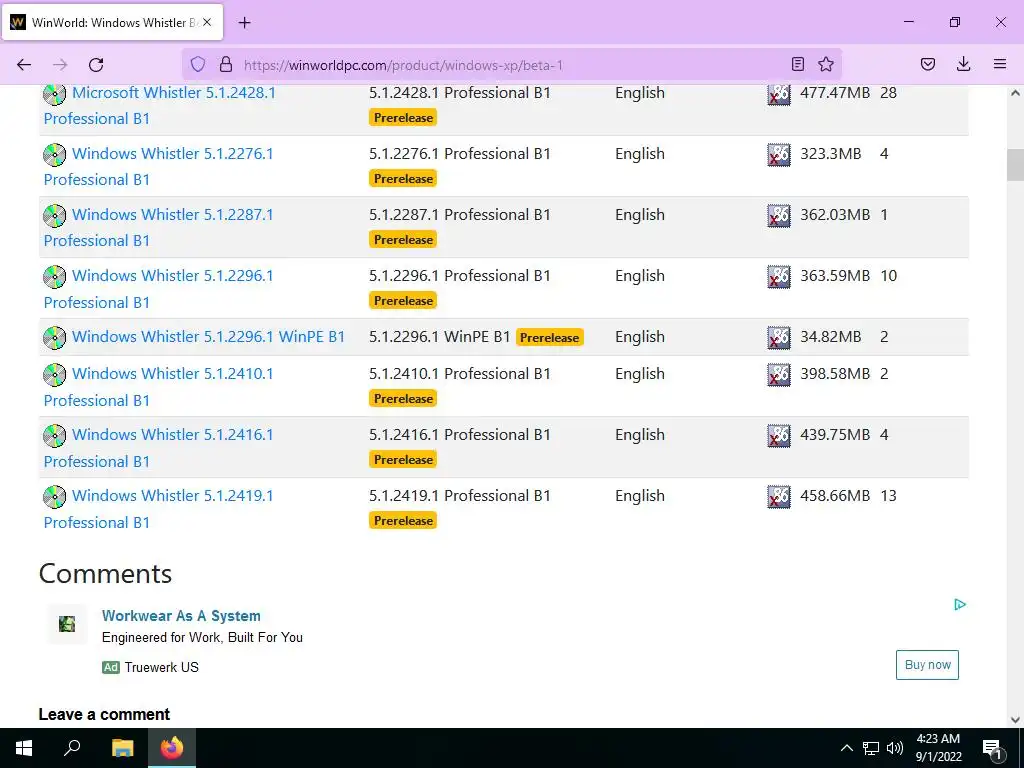Click the 34.82MB file size cell
The height and width of the screenshot is (768, 1024).
830,337
